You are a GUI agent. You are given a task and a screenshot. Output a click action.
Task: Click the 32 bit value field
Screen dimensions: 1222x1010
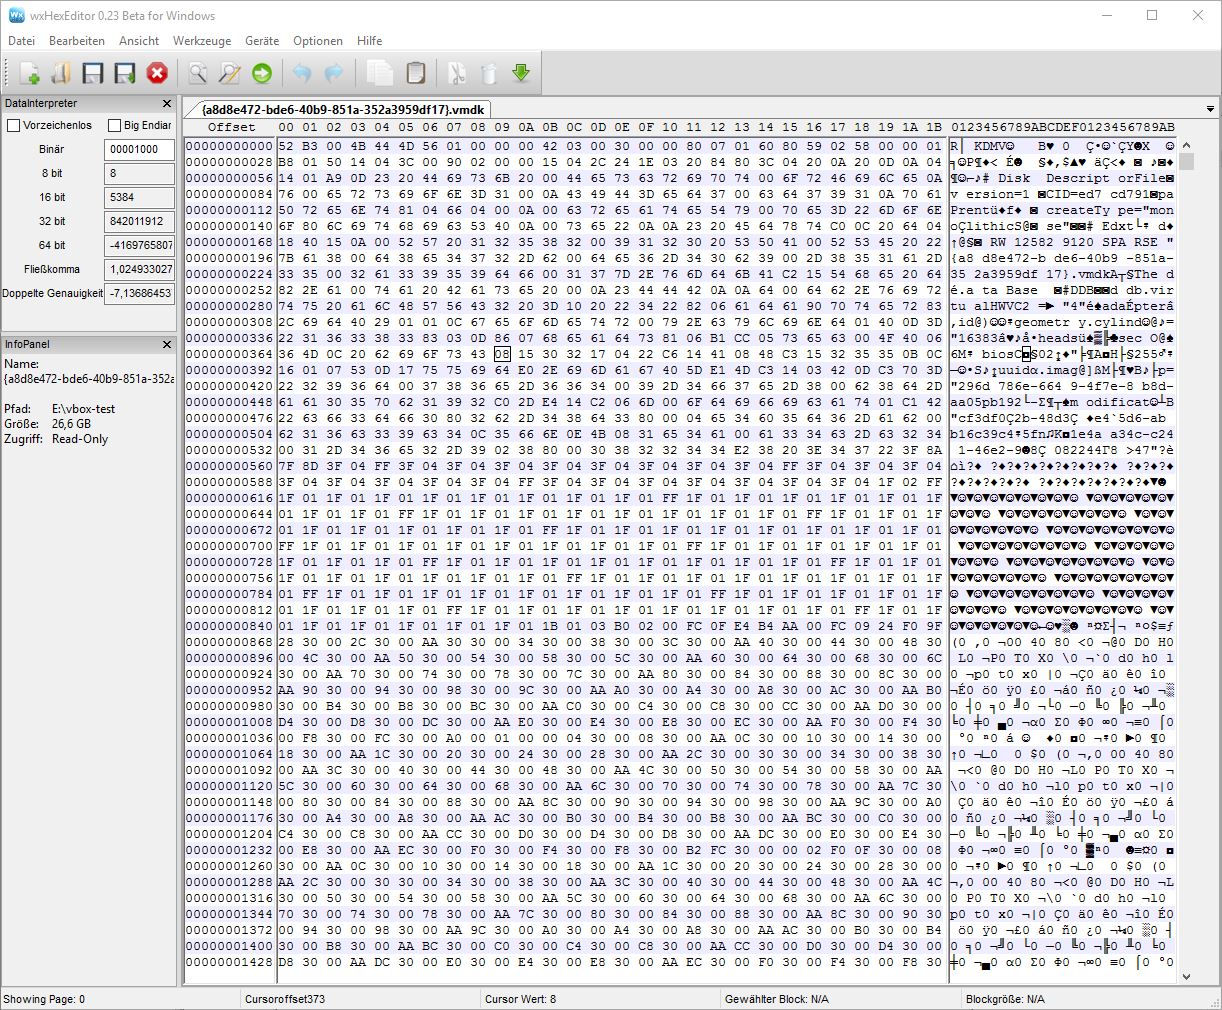139,221
